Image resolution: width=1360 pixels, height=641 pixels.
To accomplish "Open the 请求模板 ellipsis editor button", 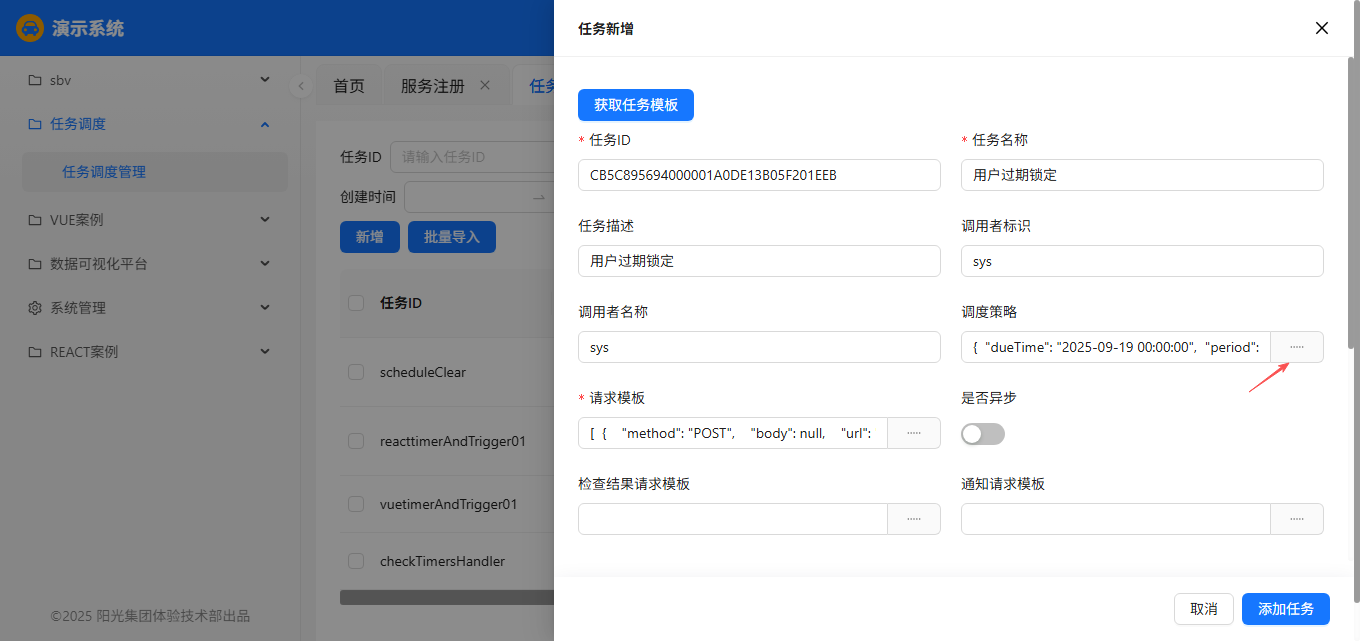I will click(x=913, y=433).
